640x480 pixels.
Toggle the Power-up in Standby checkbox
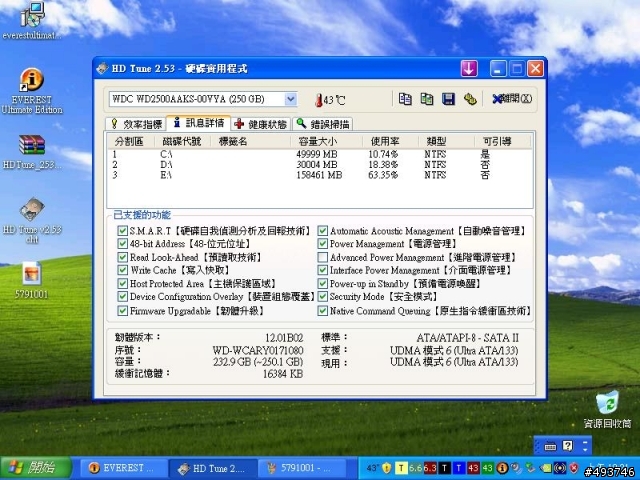(x=322, y=284)
